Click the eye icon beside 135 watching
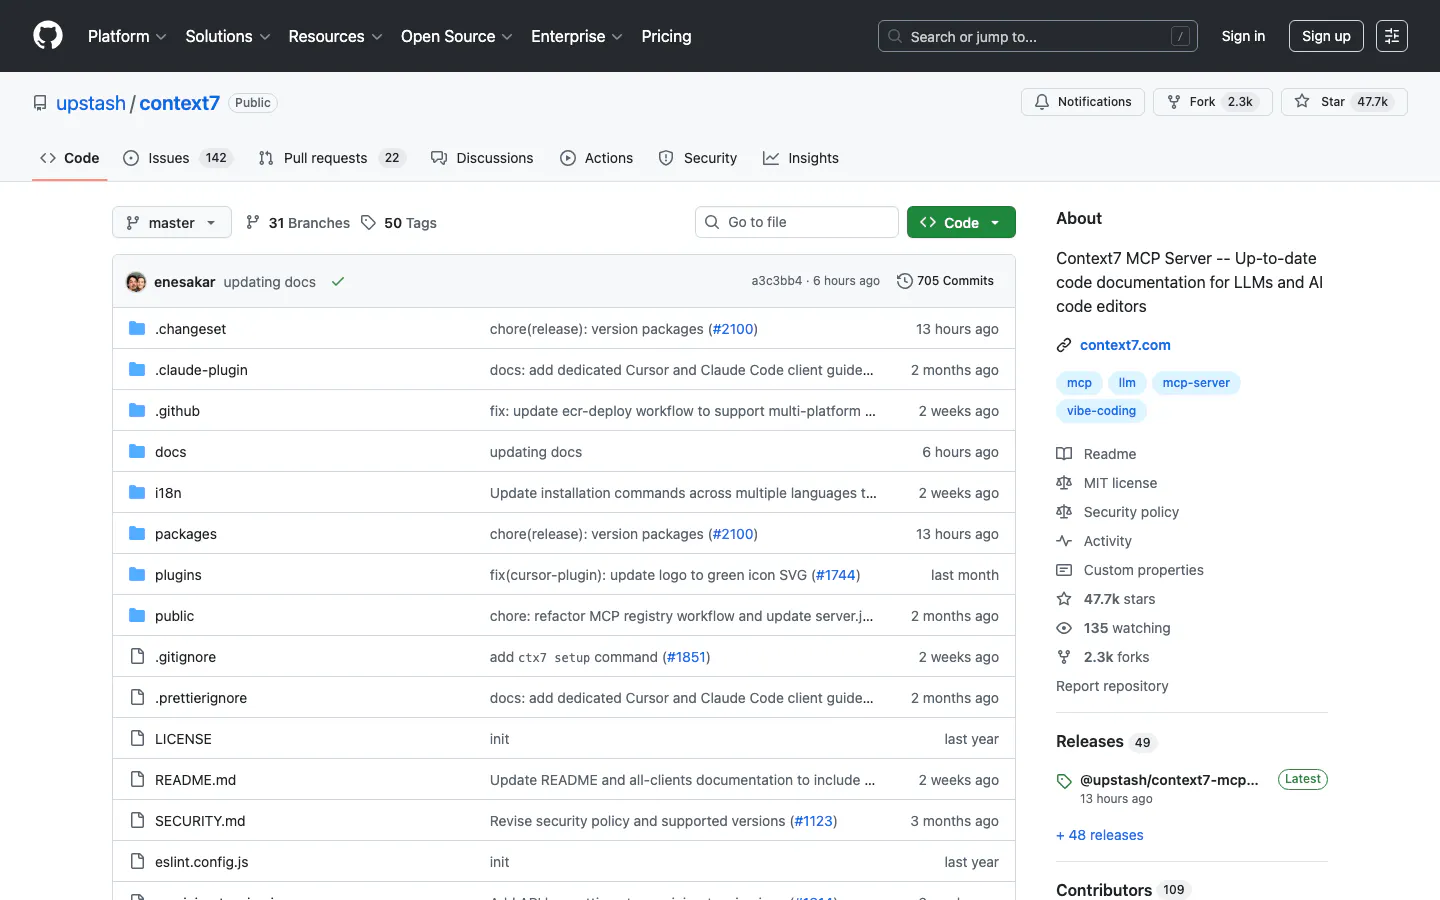This screenshot has height=900, width=1440. pos(1064,628)
